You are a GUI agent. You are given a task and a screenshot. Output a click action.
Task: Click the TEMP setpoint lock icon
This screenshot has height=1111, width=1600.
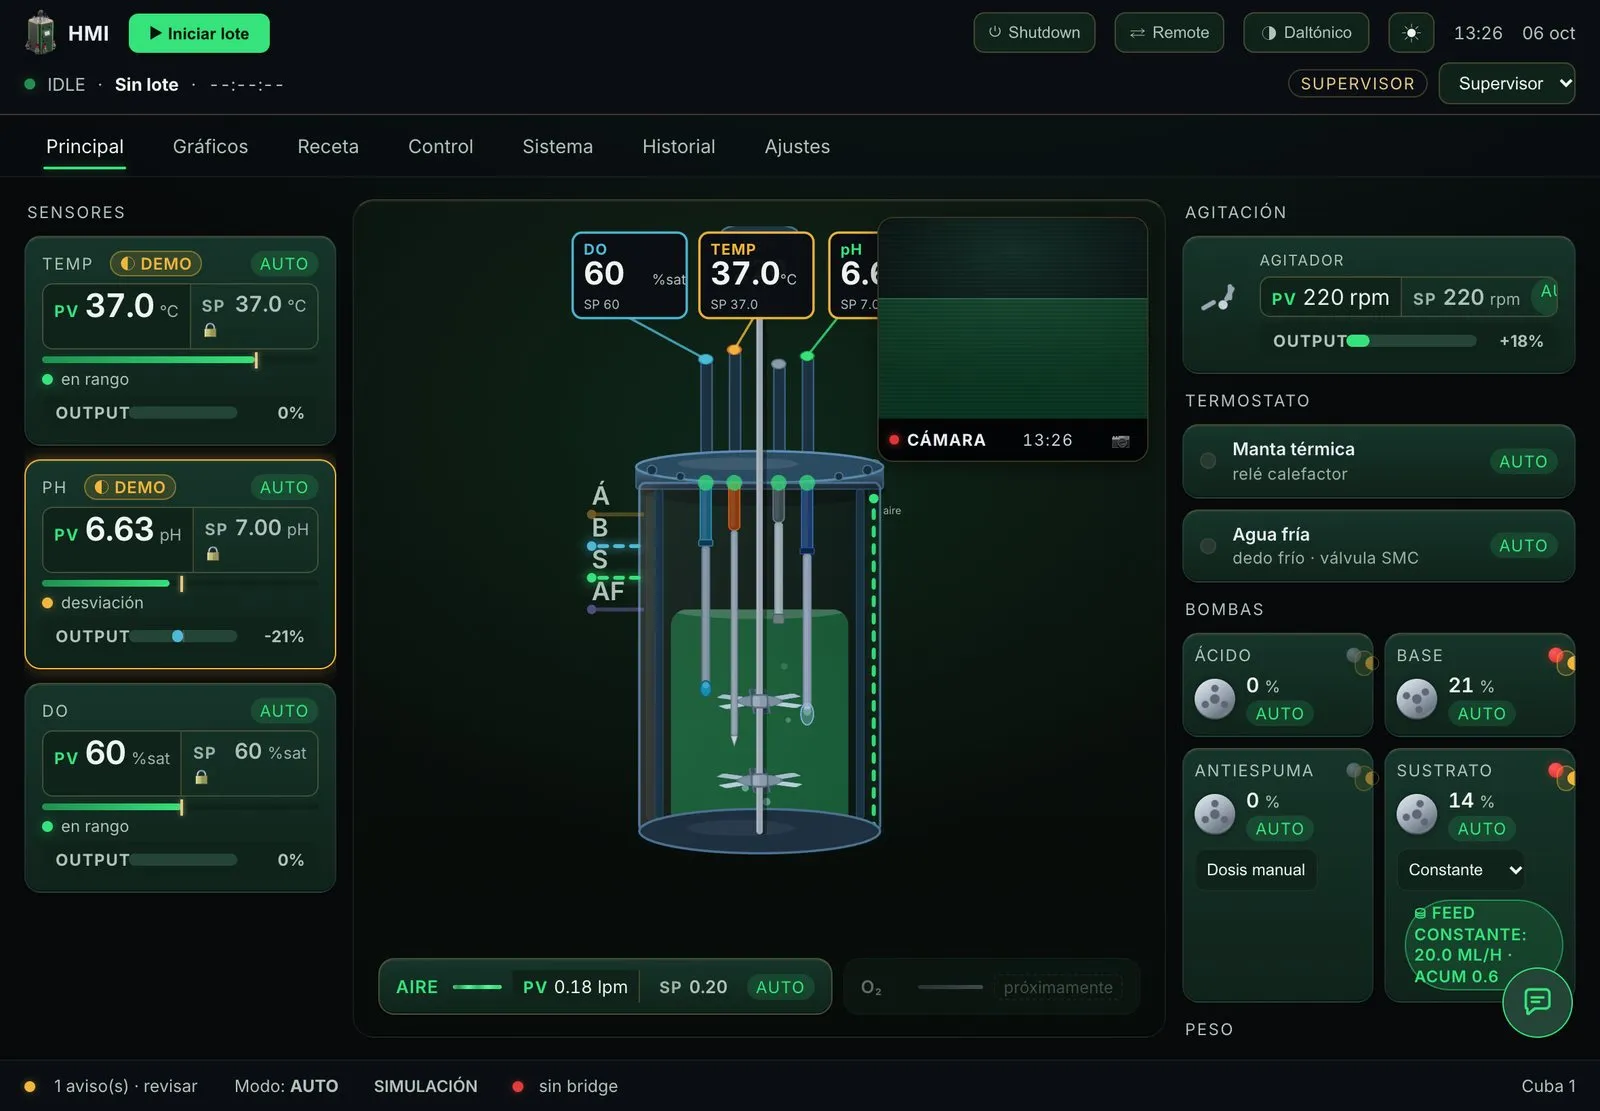tap(210, 330)
